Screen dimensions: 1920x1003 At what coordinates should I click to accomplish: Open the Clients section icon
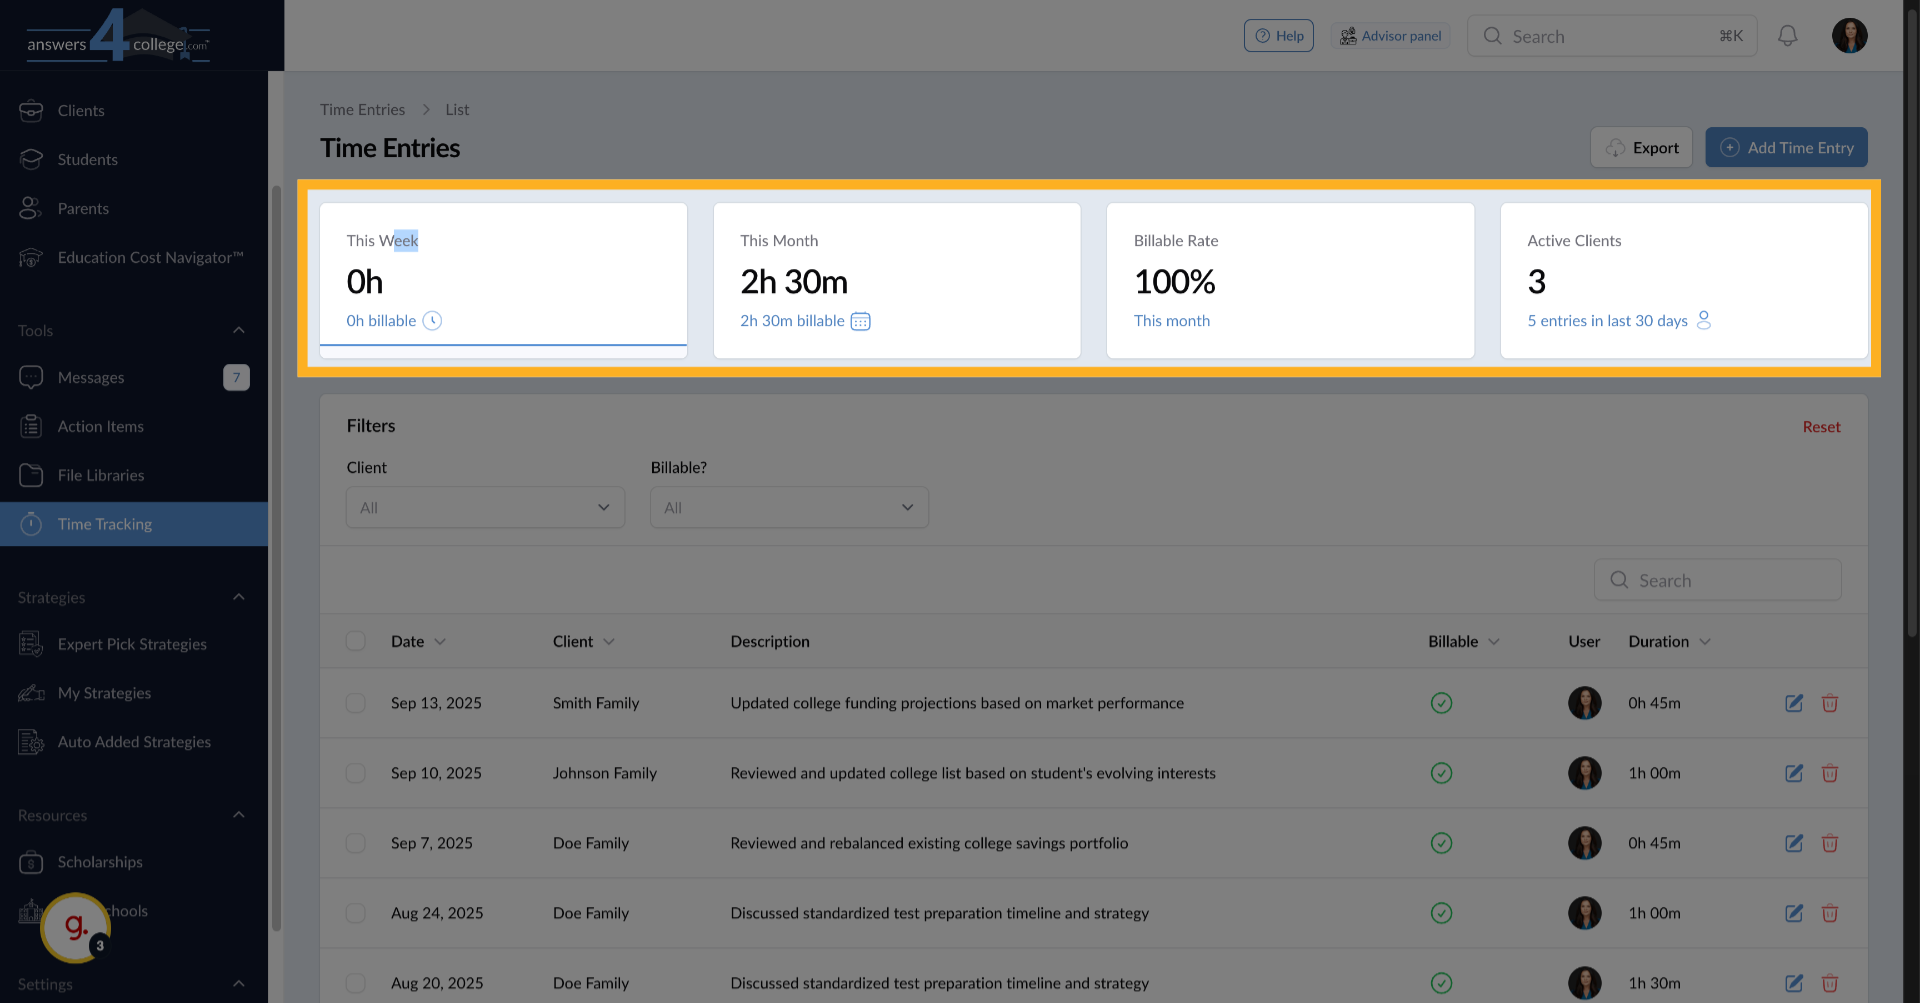tap(31, 110)
